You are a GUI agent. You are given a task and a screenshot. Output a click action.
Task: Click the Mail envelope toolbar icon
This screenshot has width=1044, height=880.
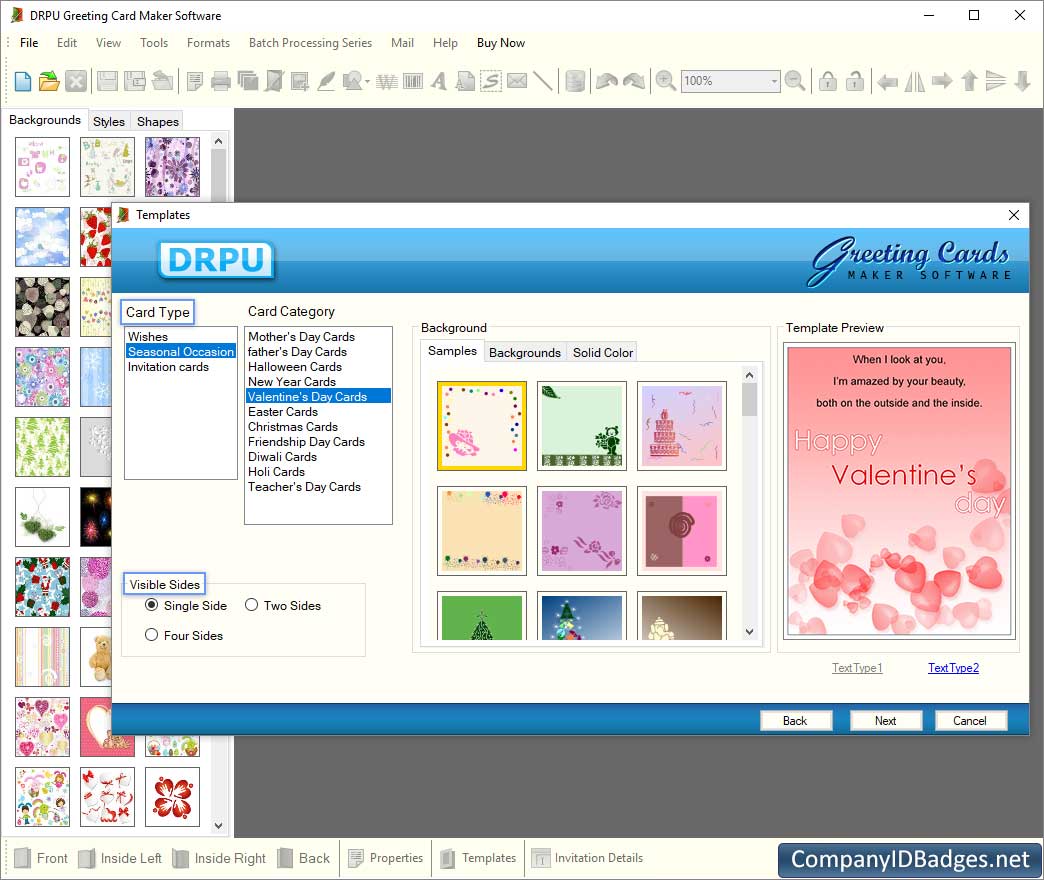coord(517,81)
